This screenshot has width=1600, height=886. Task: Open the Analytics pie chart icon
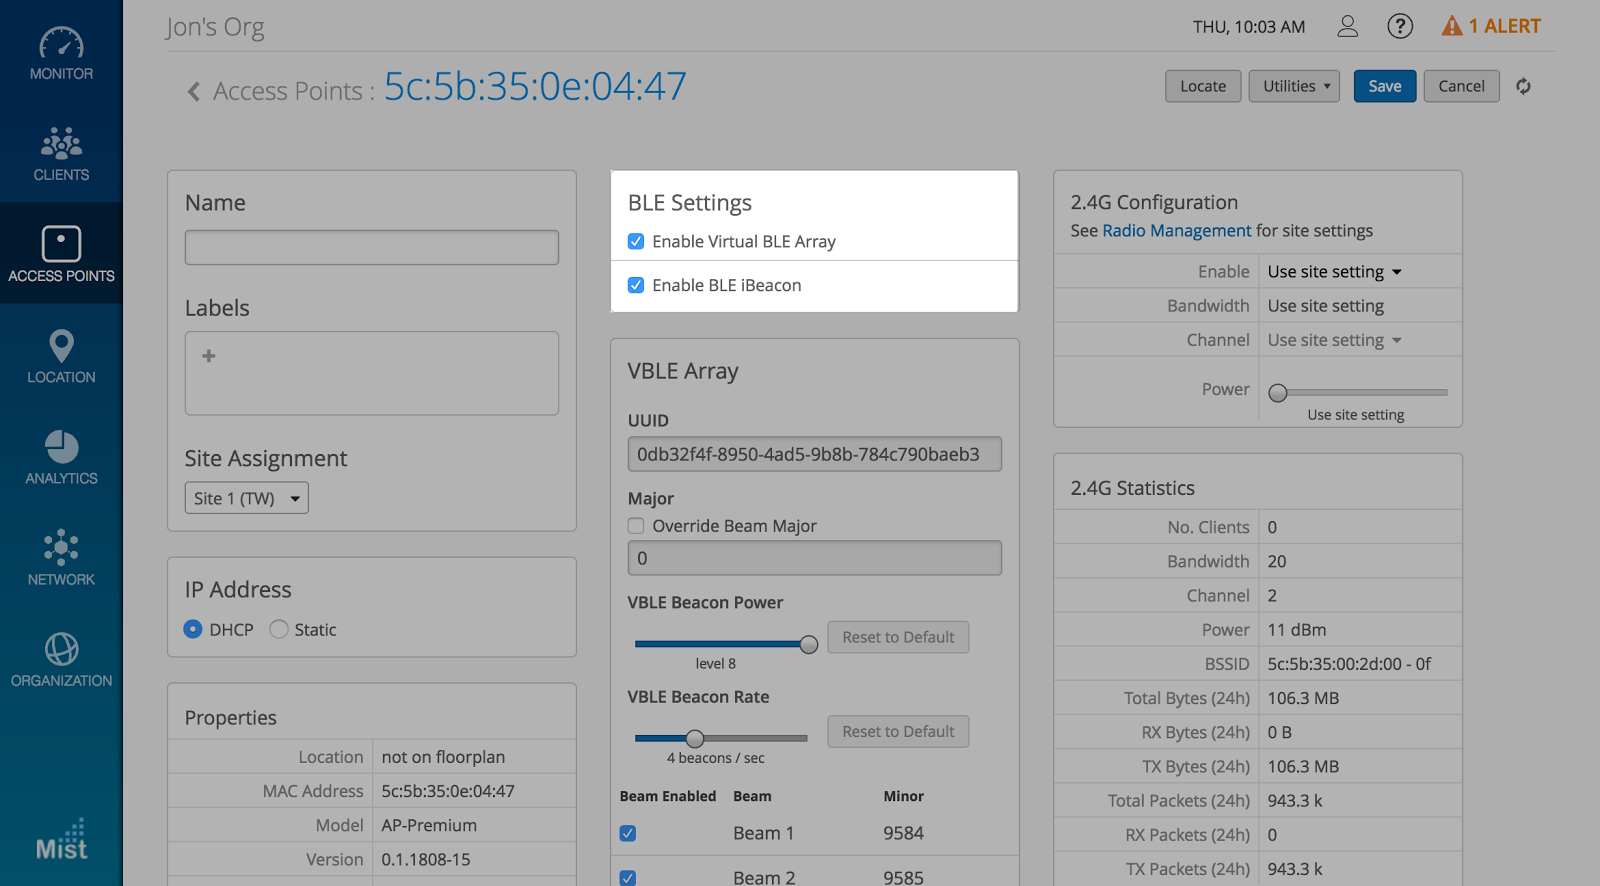(x=61, y=447)
